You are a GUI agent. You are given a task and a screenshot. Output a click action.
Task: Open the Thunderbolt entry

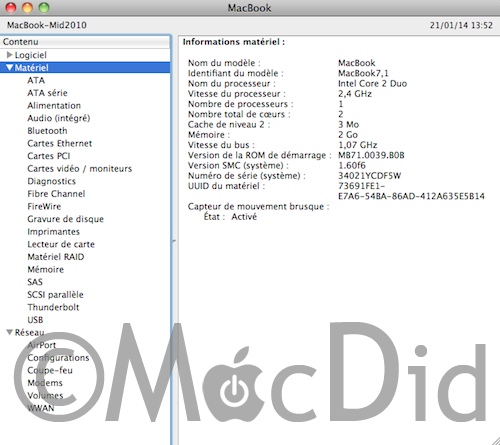click(53, 307)
